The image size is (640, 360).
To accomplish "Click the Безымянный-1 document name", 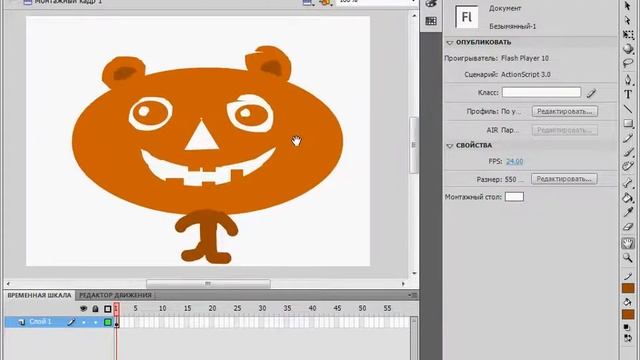I will click(513, 27).
